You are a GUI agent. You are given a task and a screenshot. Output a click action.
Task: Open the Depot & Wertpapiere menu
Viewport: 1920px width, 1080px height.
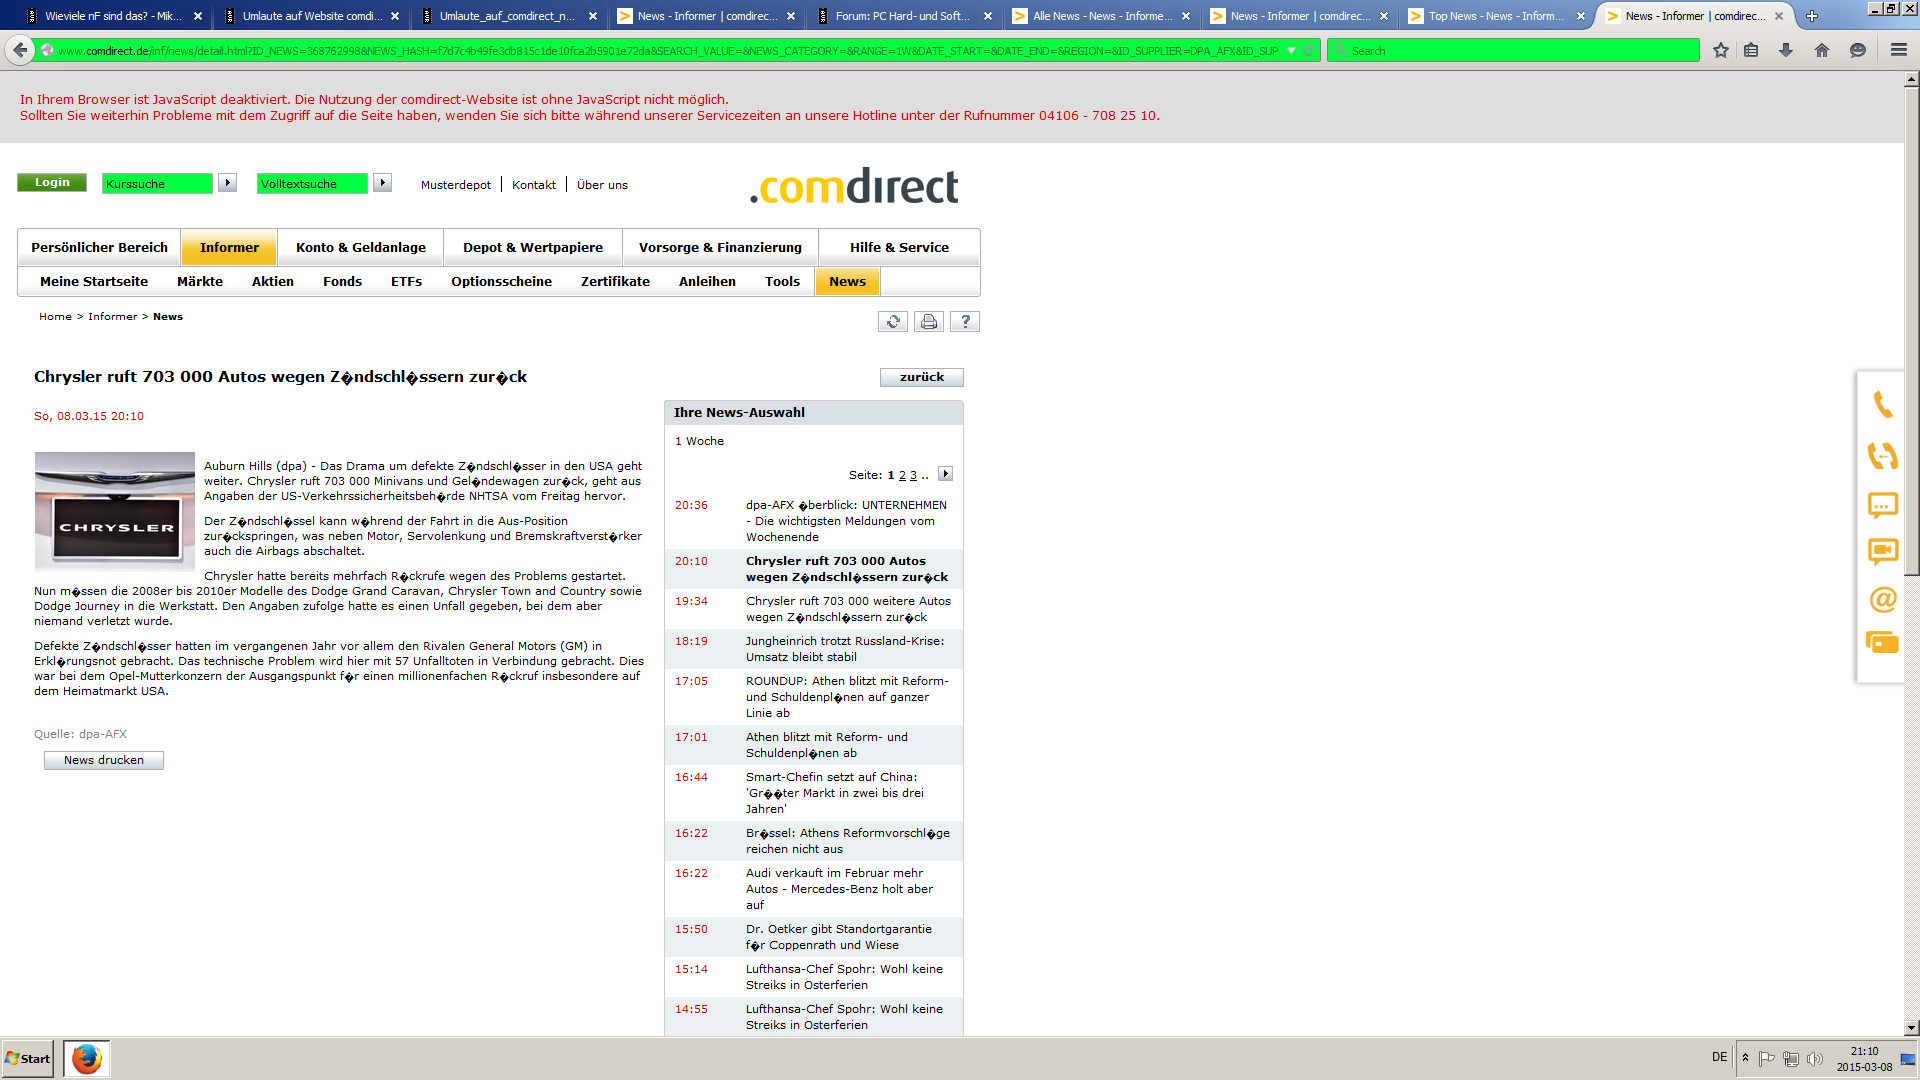pos(533,247)
